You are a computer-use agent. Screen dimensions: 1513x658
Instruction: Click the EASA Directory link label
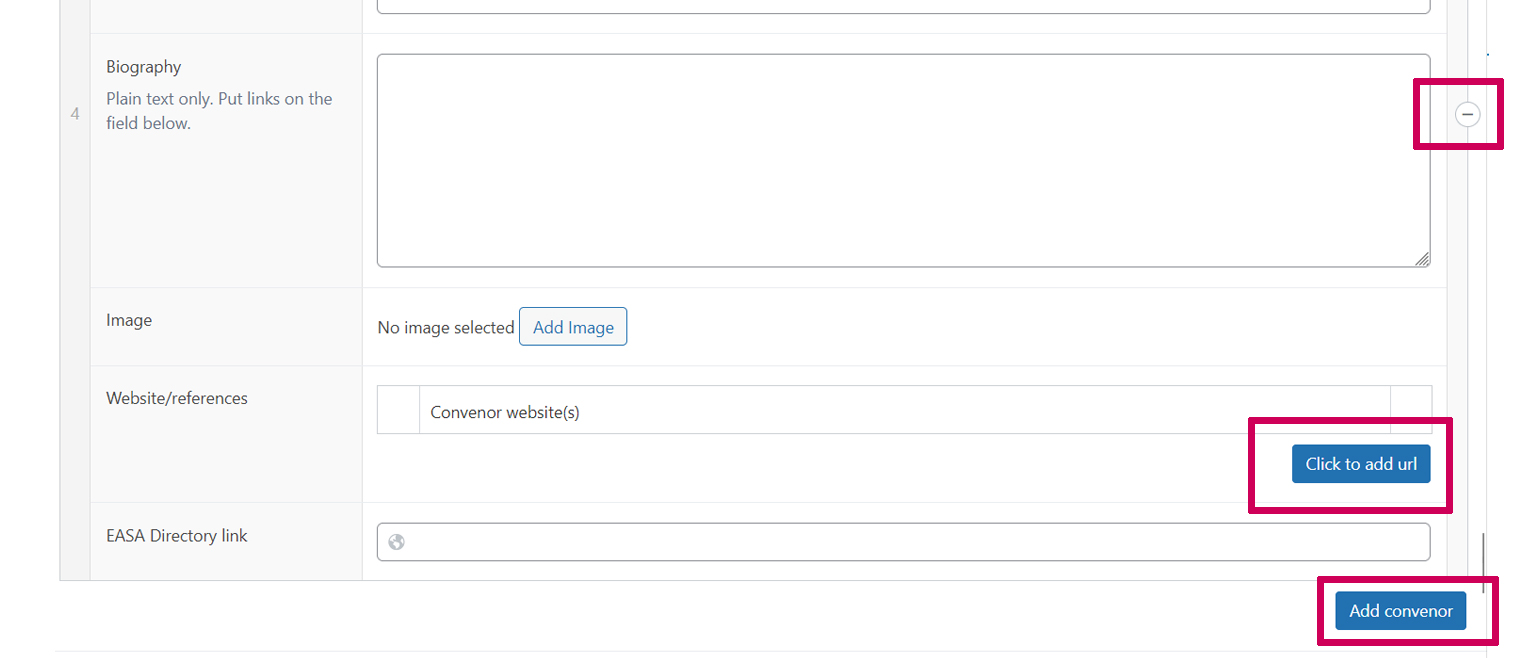177,536
